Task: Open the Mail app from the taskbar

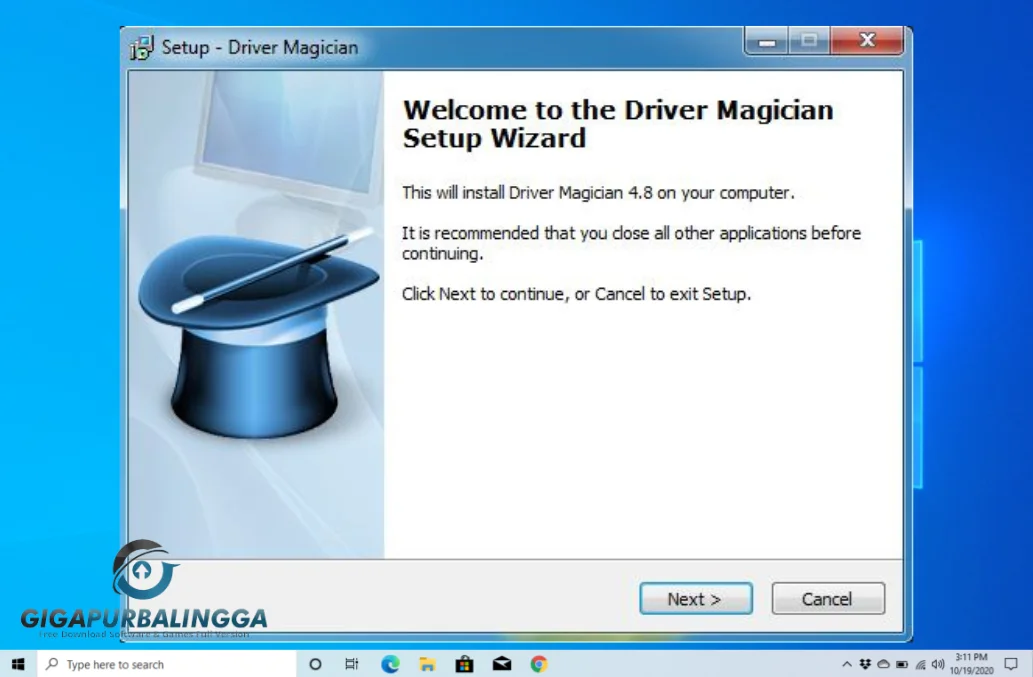Action: pyautogui.click(x=501, y=663)
